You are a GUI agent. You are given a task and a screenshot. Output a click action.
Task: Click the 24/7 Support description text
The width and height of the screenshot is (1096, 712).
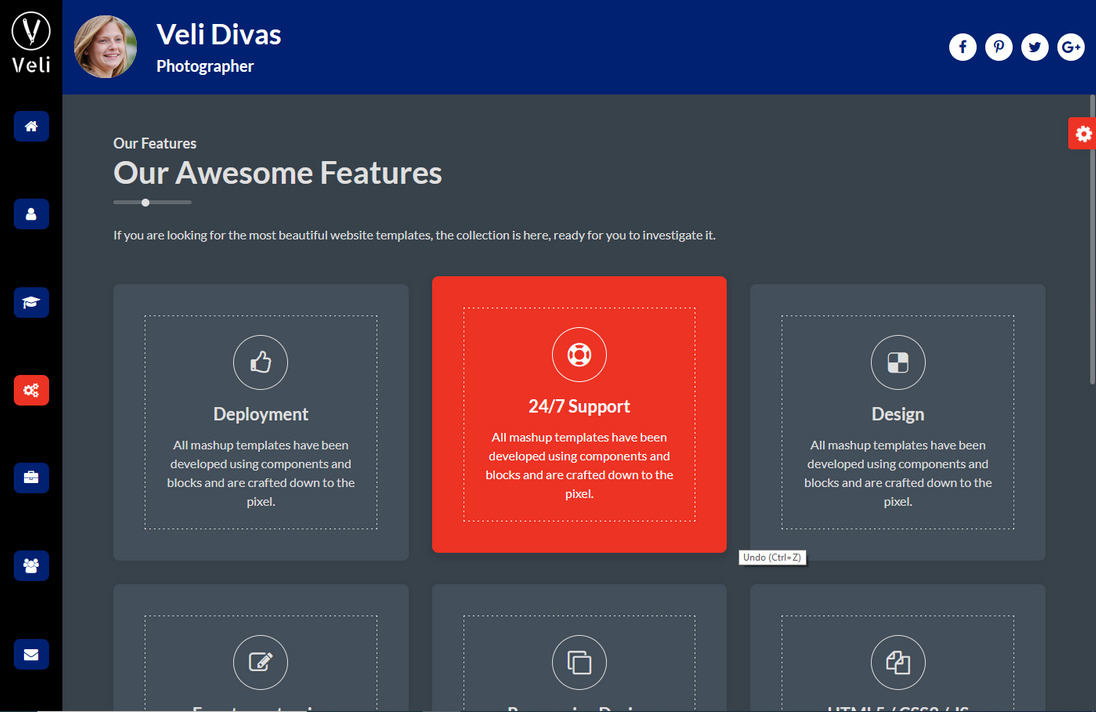[579, 465]
